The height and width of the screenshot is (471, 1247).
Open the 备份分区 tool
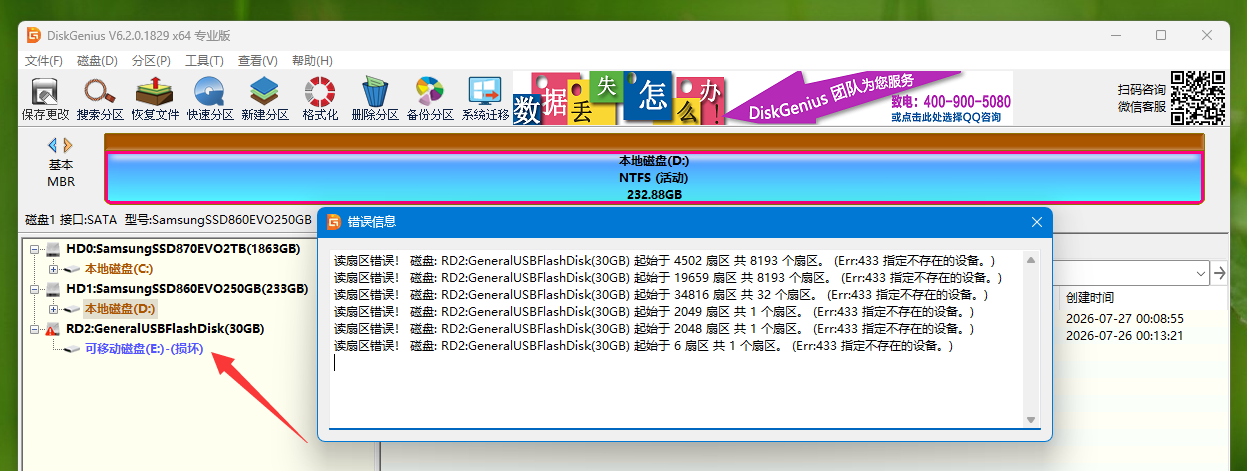pos(430,99)
